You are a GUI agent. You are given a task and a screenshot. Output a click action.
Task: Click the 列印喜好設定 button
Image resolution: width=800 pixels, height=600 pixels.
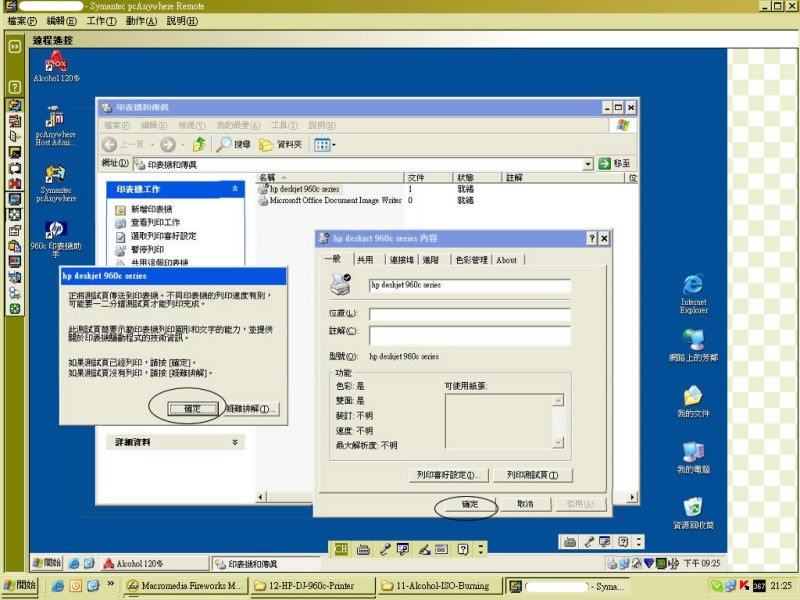point(448,475)
